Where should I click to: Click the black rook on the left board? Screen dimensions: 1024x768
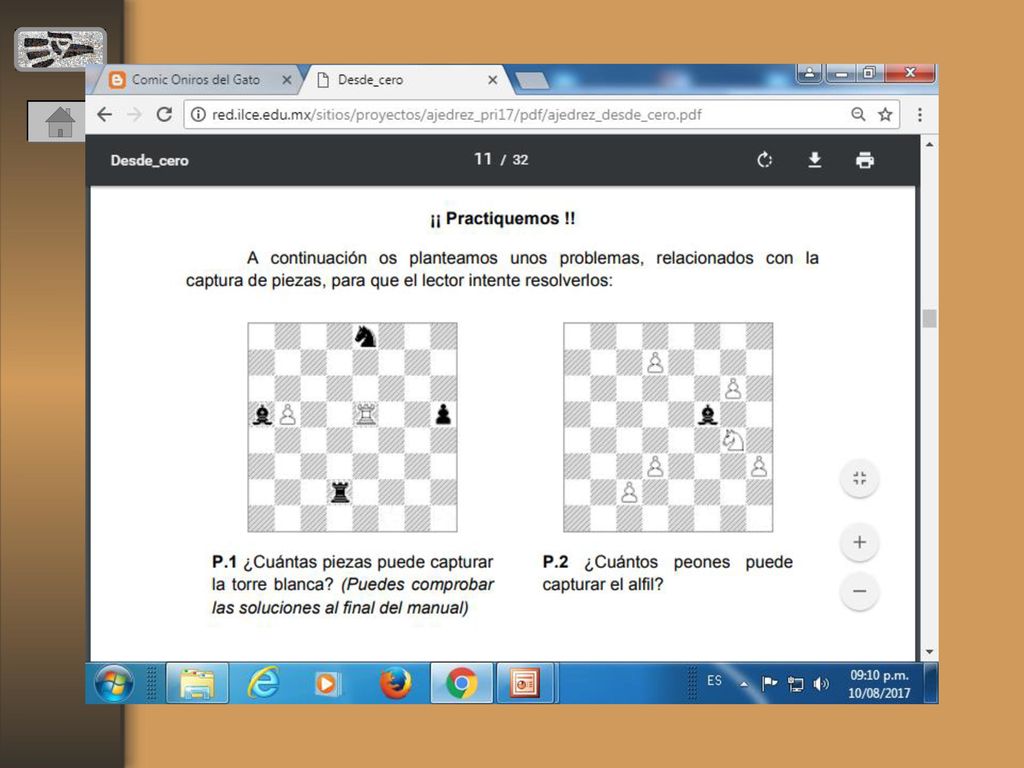coord(340,492)
